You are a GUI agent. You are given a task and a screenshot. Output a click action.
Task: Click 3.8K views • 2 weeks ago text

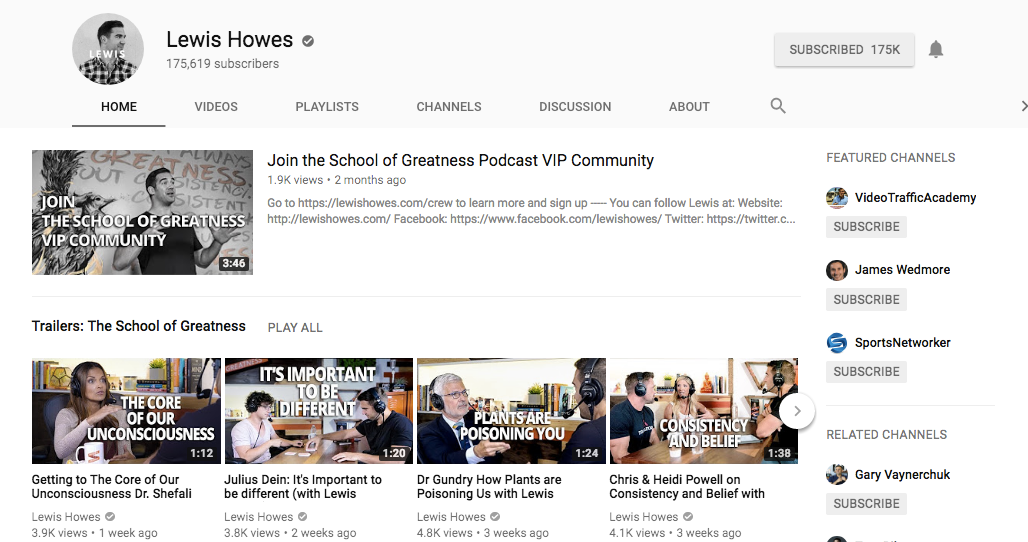pyautogui.click(x=290, y=533)
